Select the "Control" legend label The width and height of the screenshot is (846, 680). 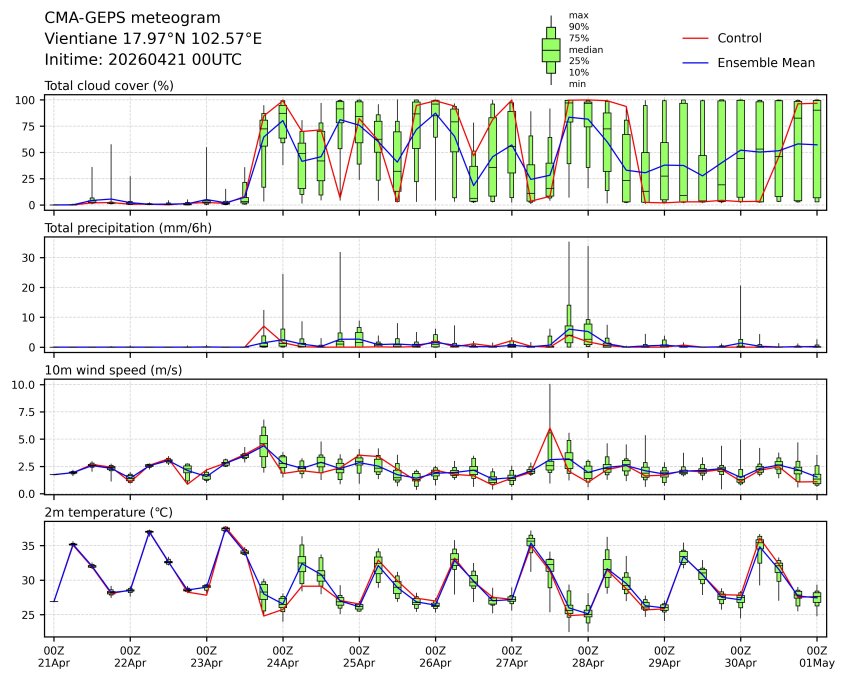(x=739, y=38)
